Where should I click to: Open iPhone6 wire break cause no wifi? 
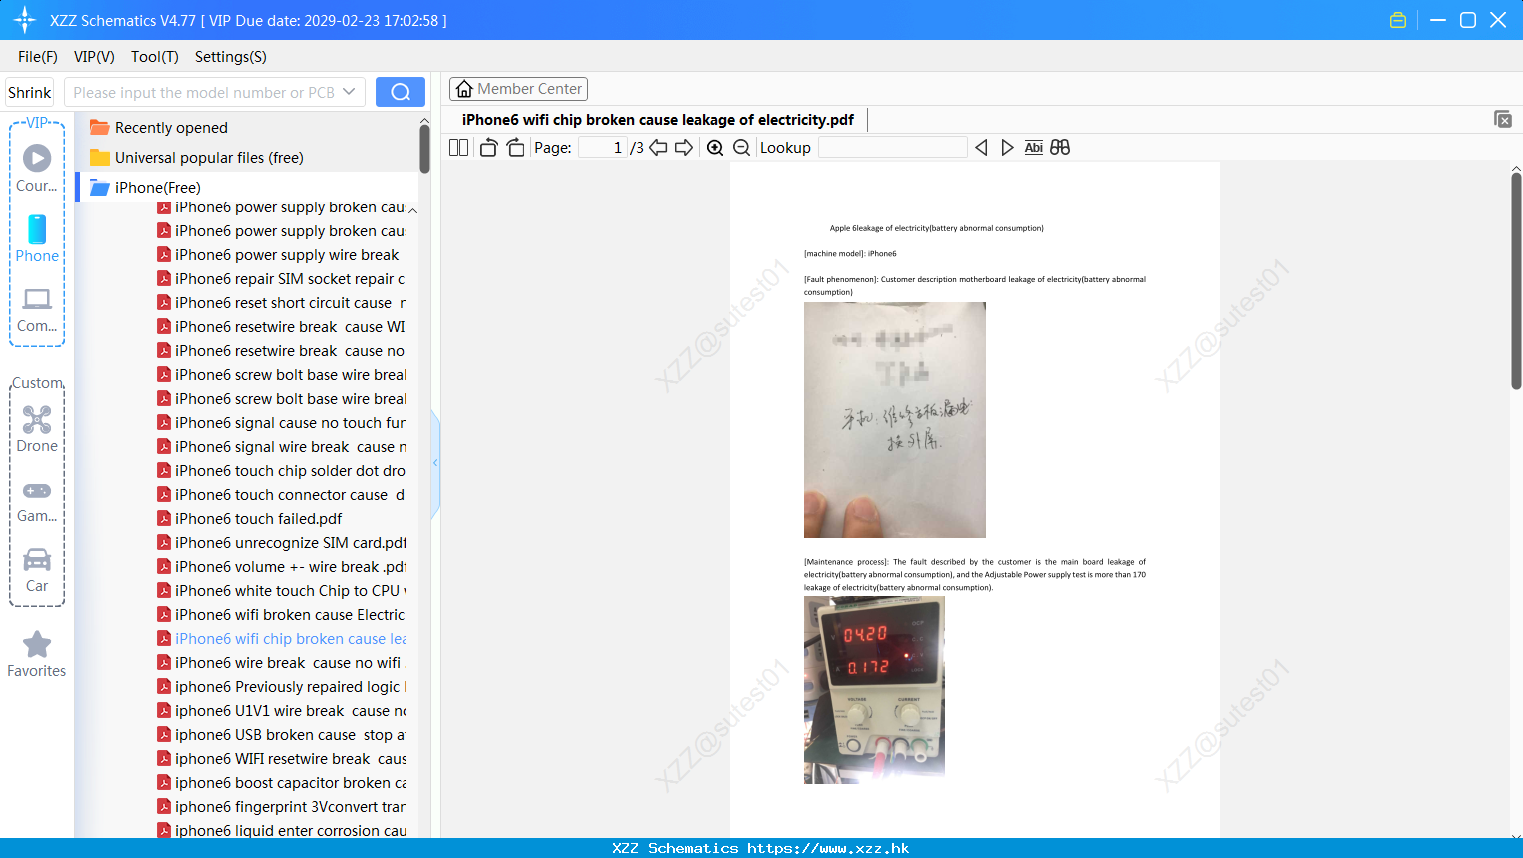point(280,663)
